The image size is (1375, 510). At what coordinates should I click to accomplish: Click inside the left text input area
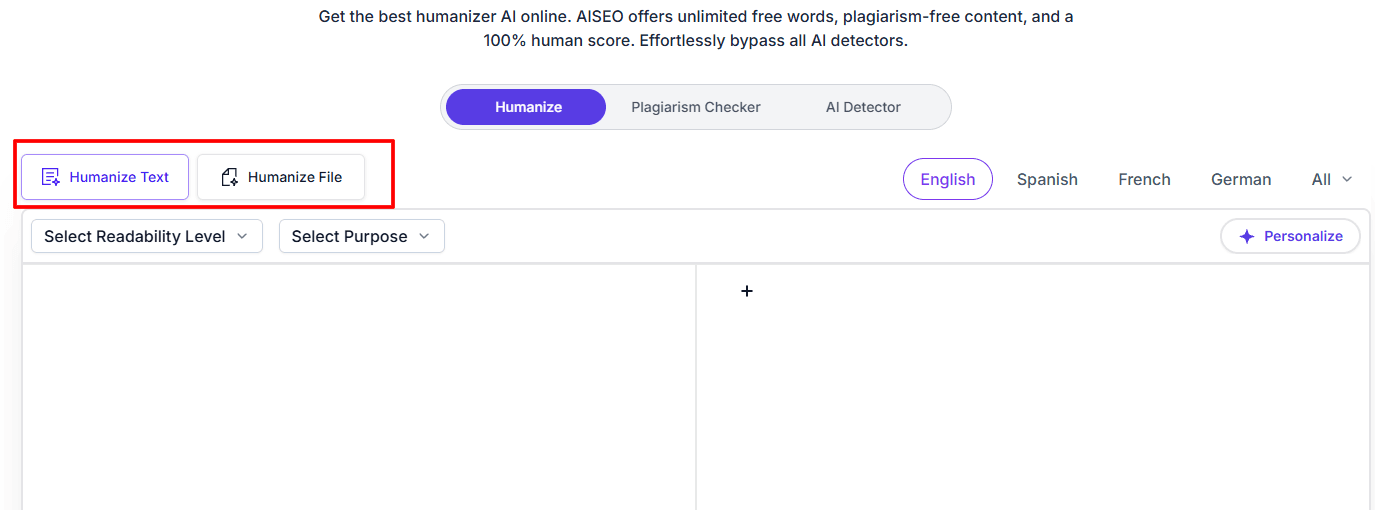click(x=358, y=390)
